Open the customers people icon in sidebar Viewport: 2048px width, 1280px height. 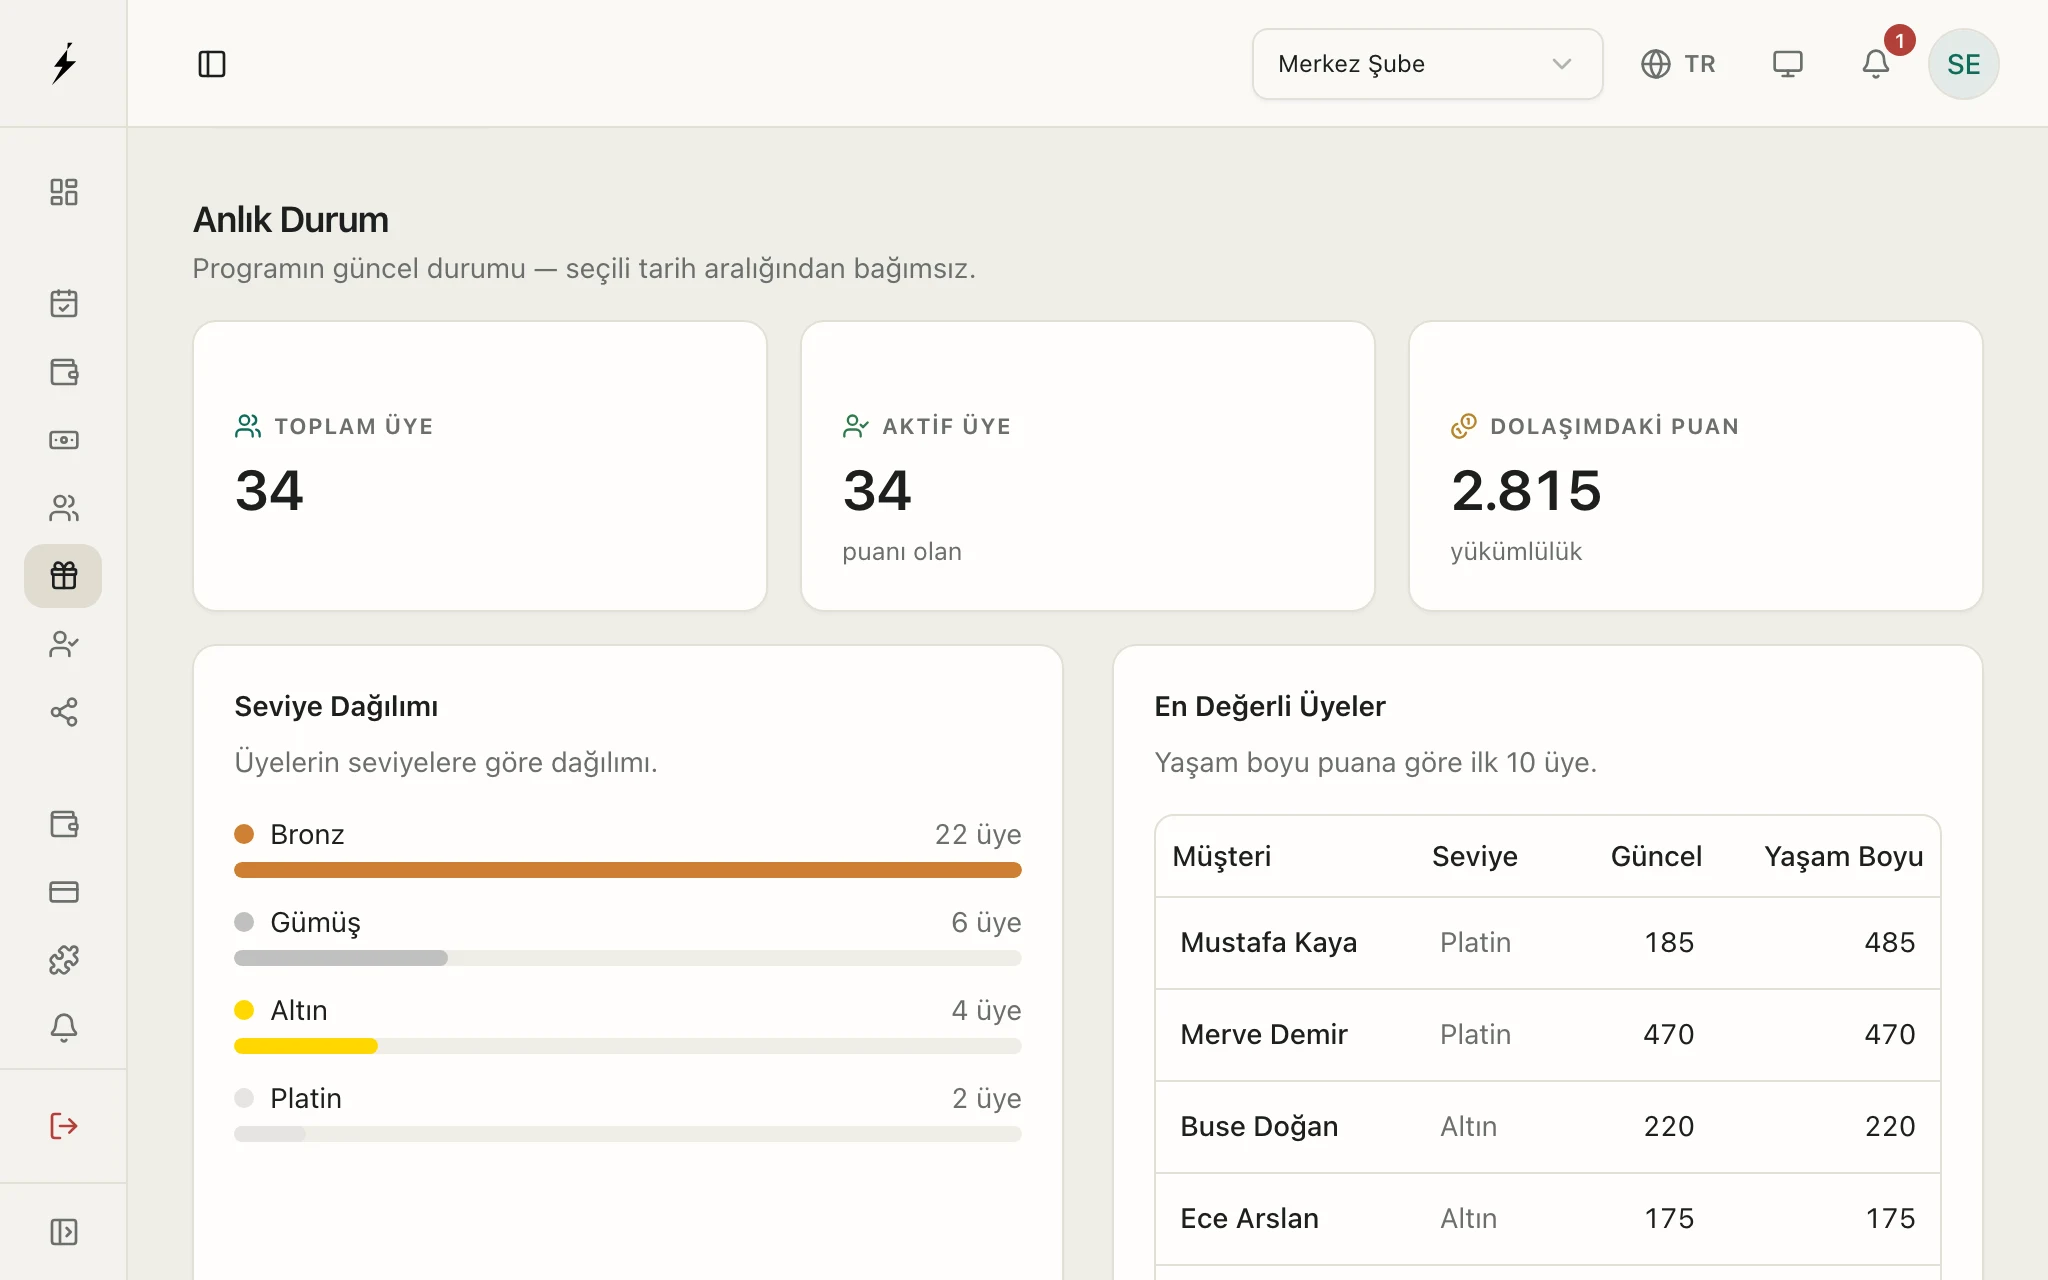coord(64,508)
